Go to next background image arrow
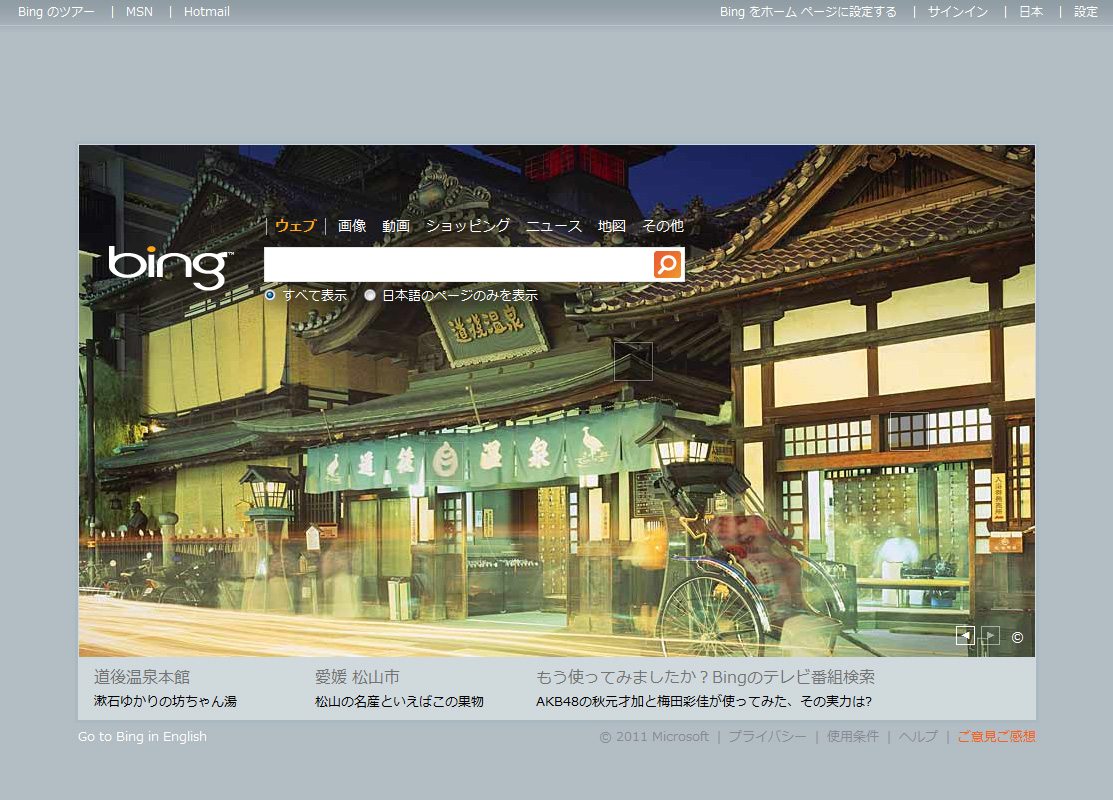The image size is (1113, 800). pos(990,636)
